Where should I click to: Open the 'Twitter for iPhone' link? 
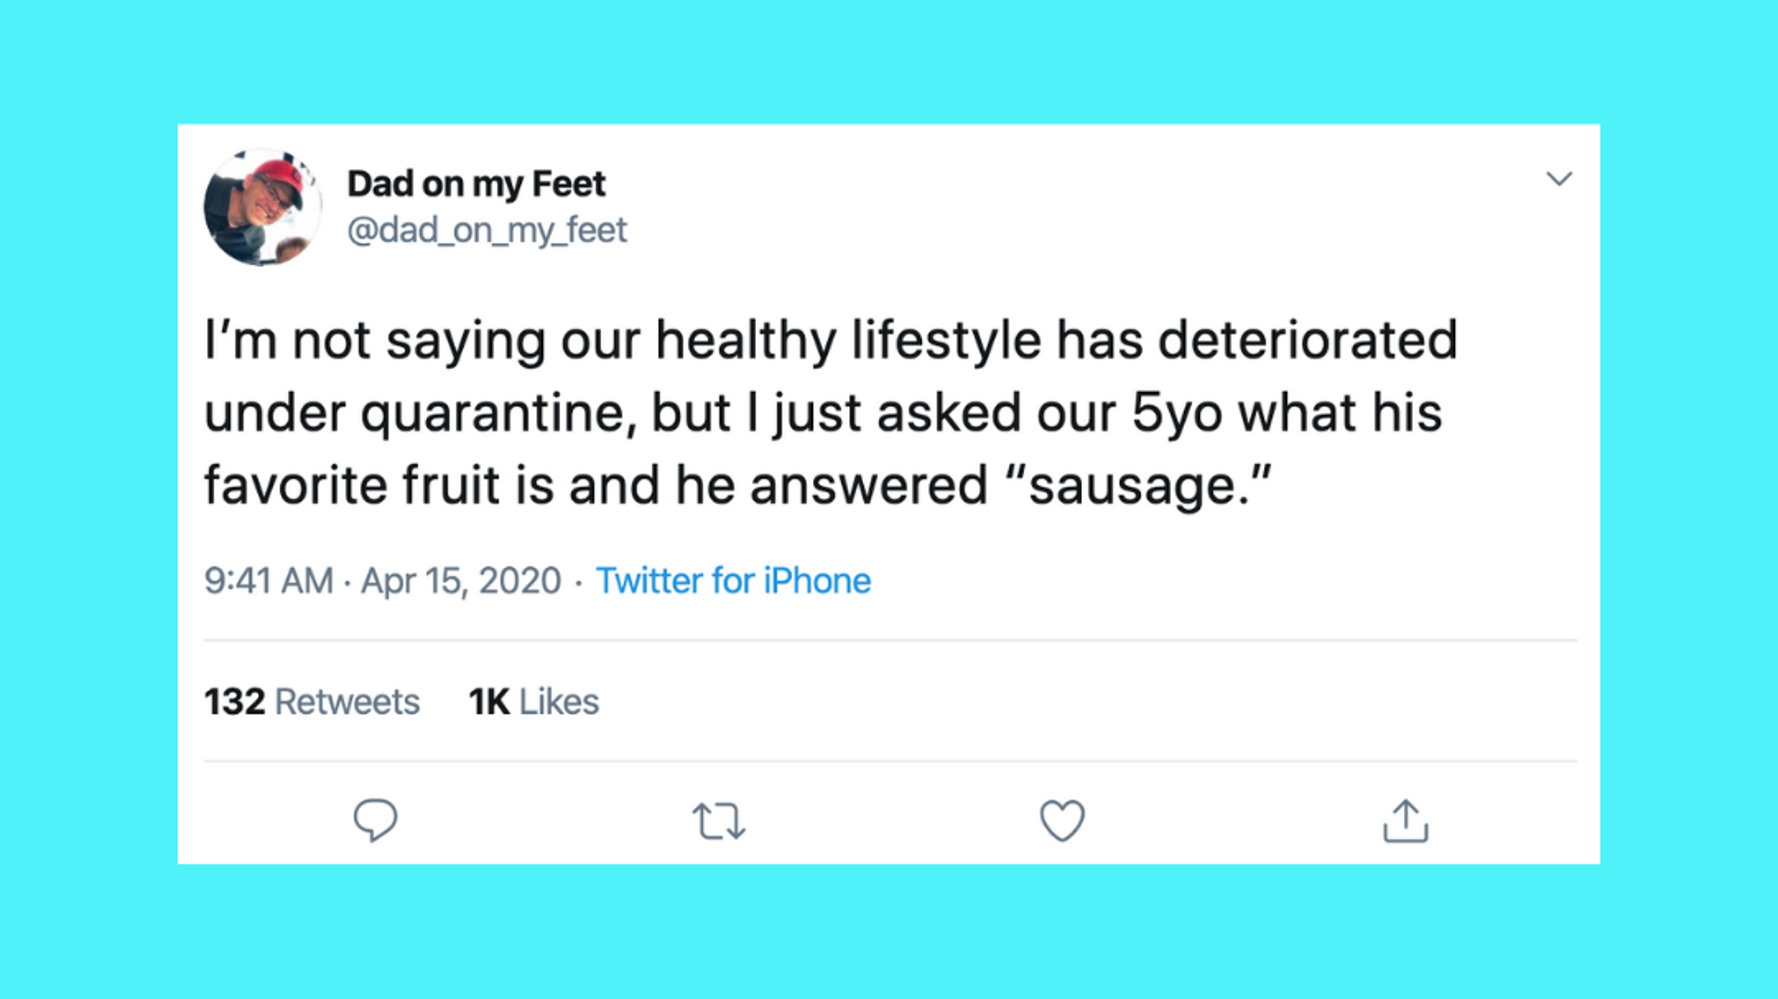click(x=733, y=580)
